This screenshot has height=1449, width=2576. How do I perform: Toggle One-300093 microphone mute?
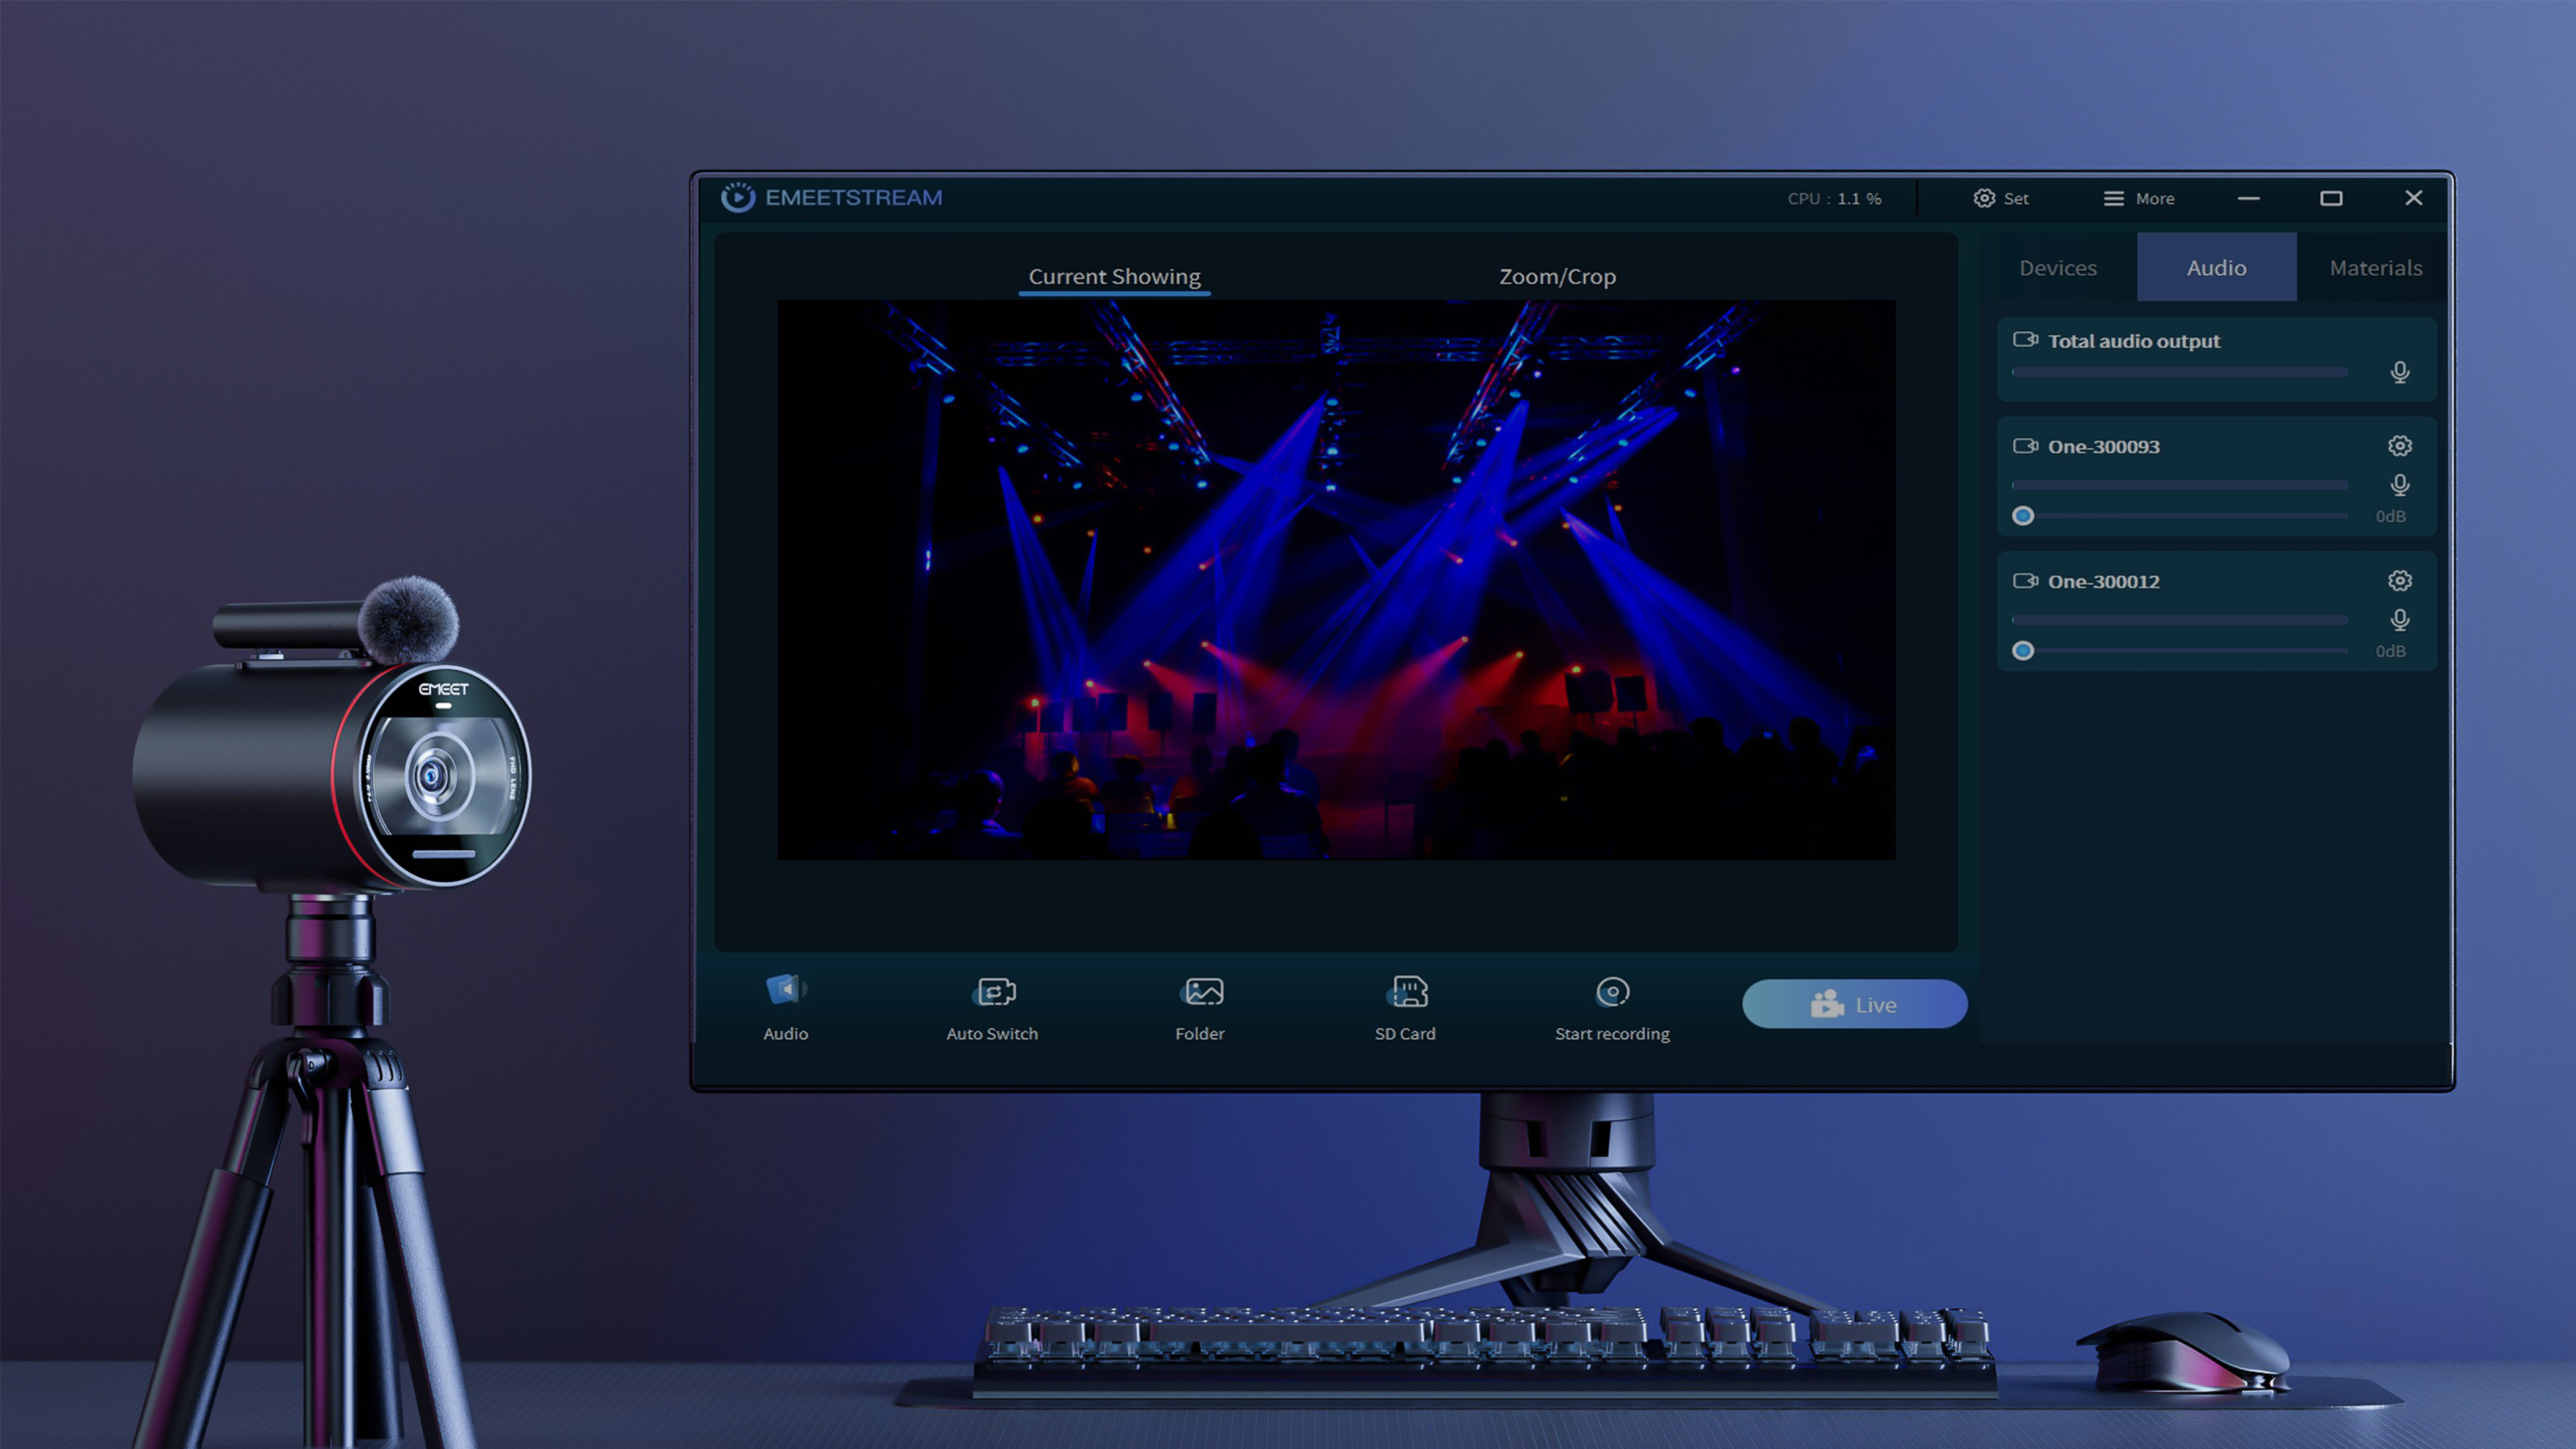[x=2399, y=485]
